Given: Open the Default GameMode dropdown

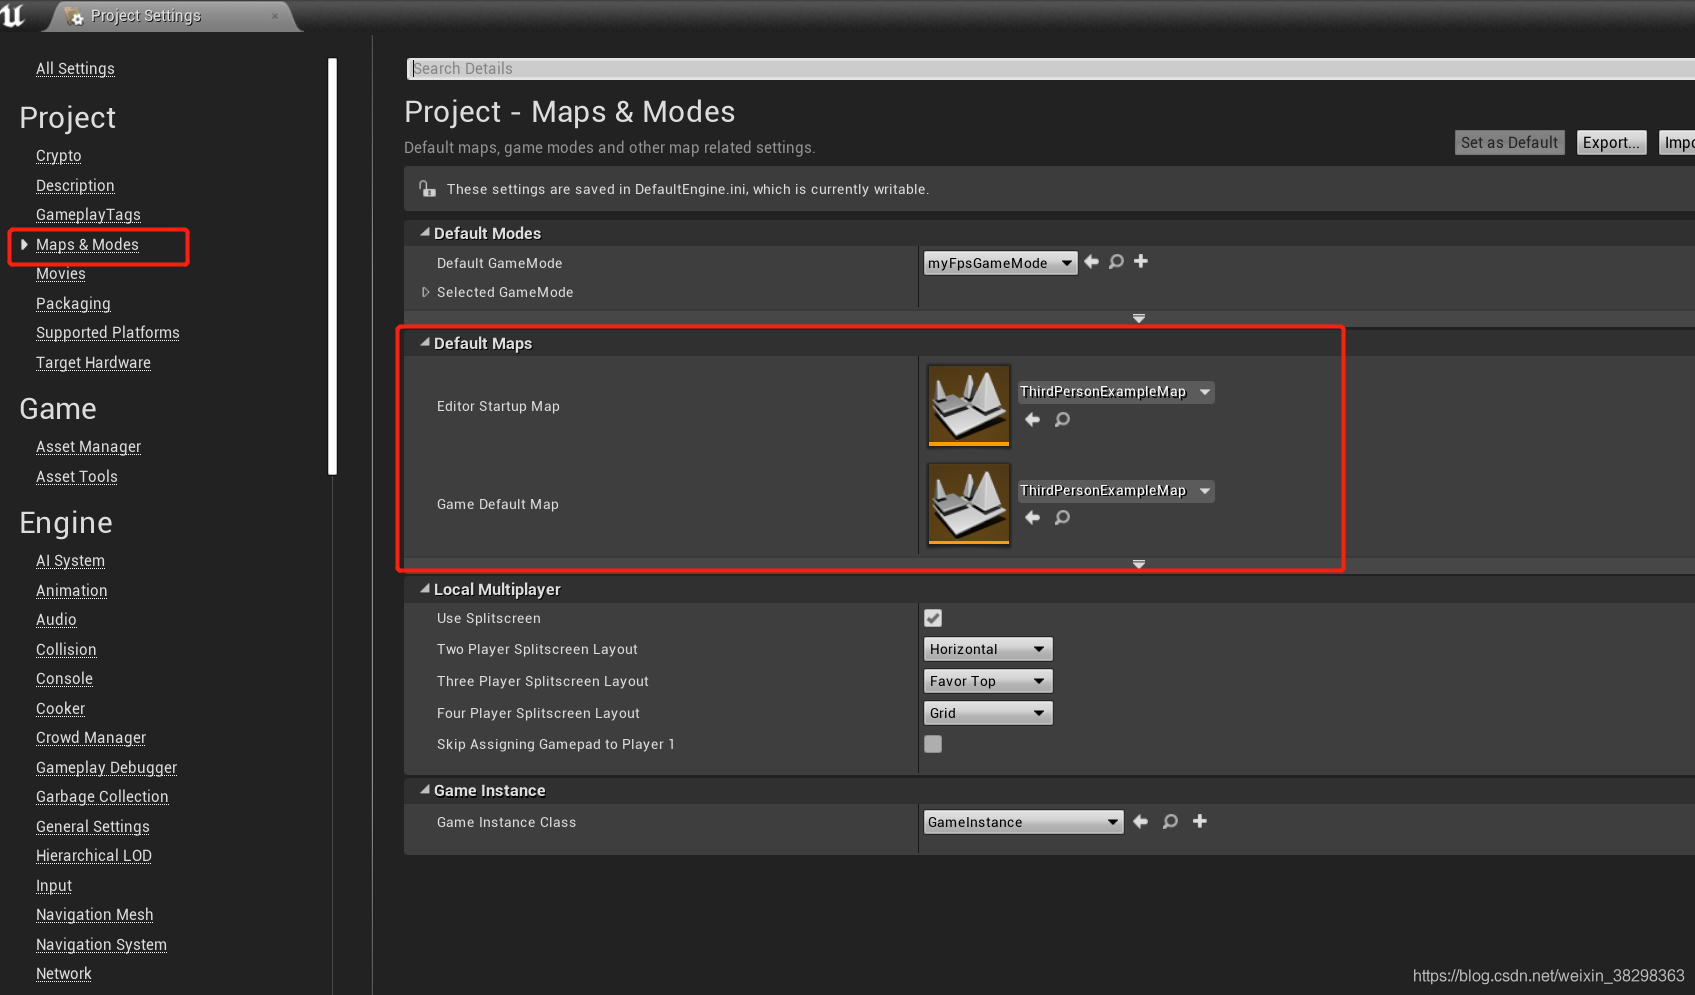Looking at the screenshot, I should pos(1000,263).
